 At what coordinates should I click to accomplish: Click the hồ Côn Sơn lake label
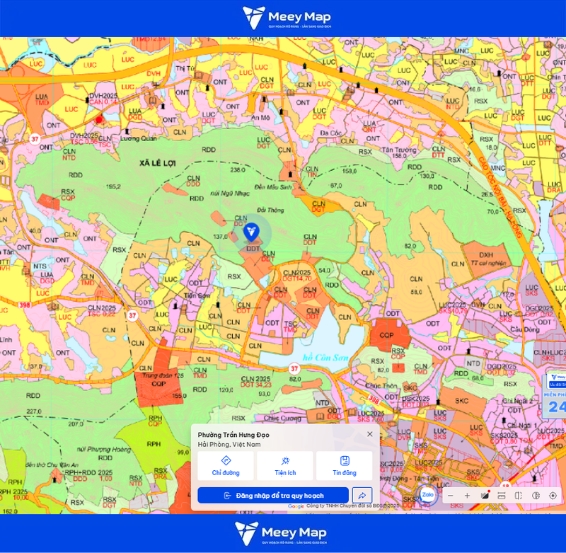325,358
